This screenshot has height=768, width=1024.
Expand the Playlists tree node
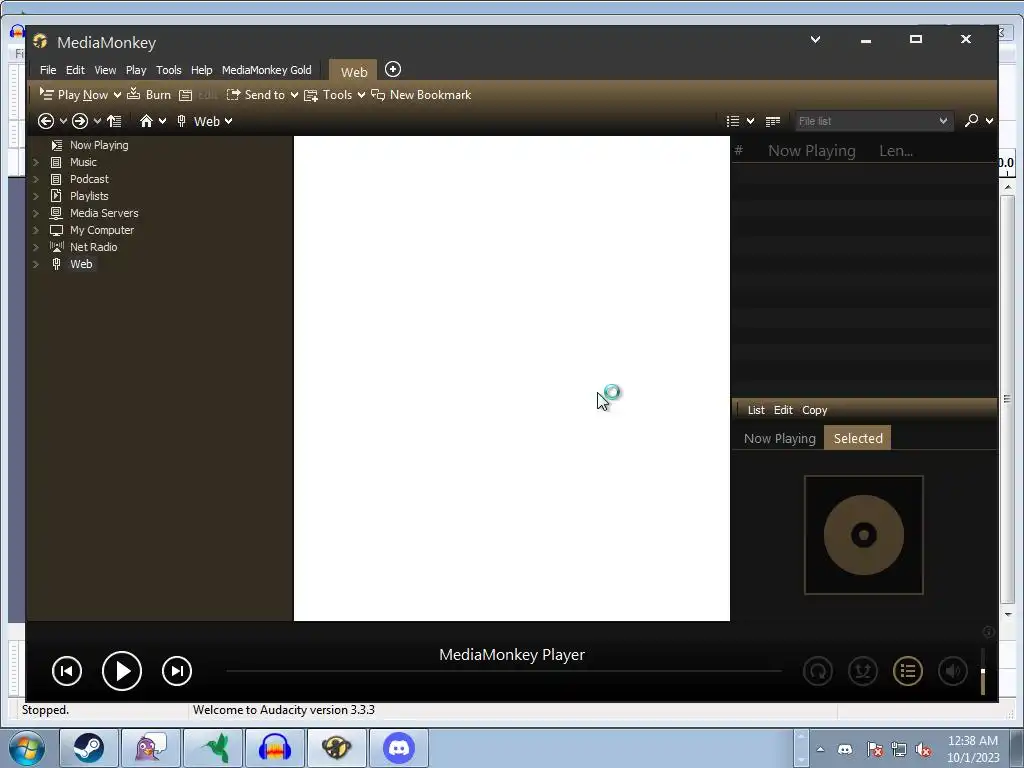36,196
